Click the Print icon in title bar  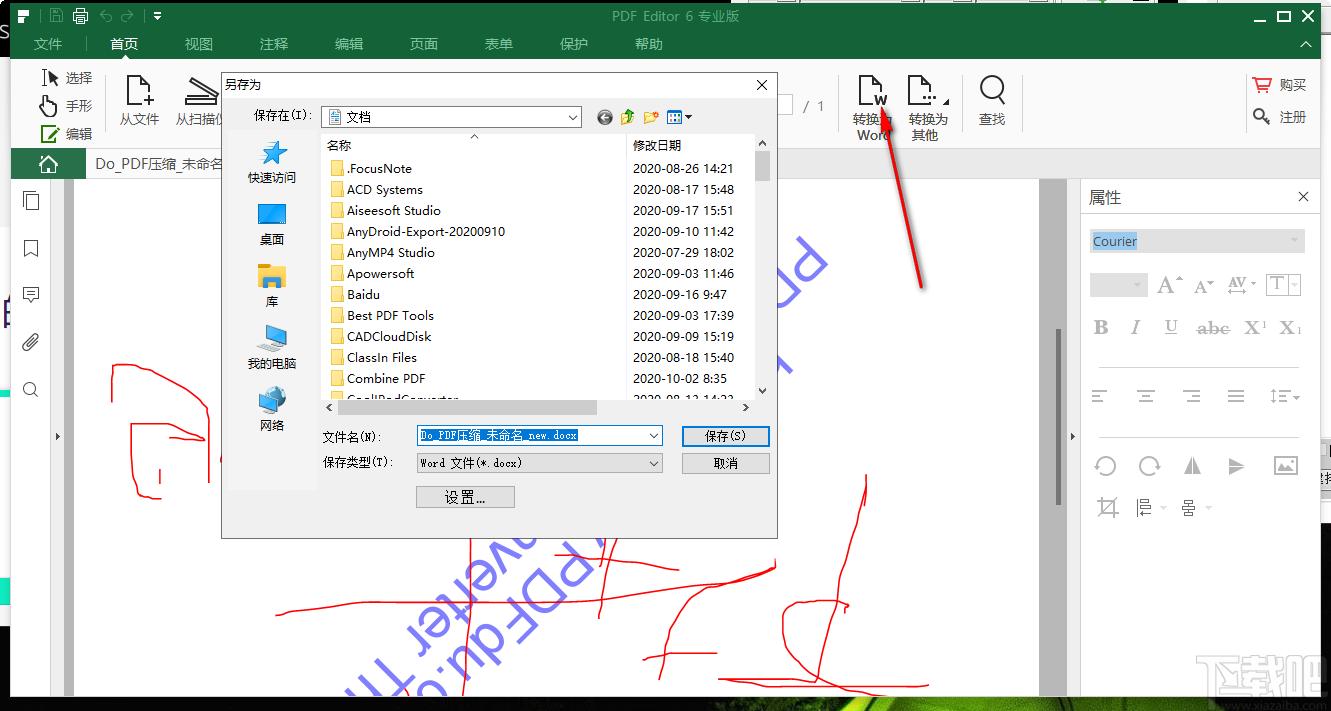80,16
